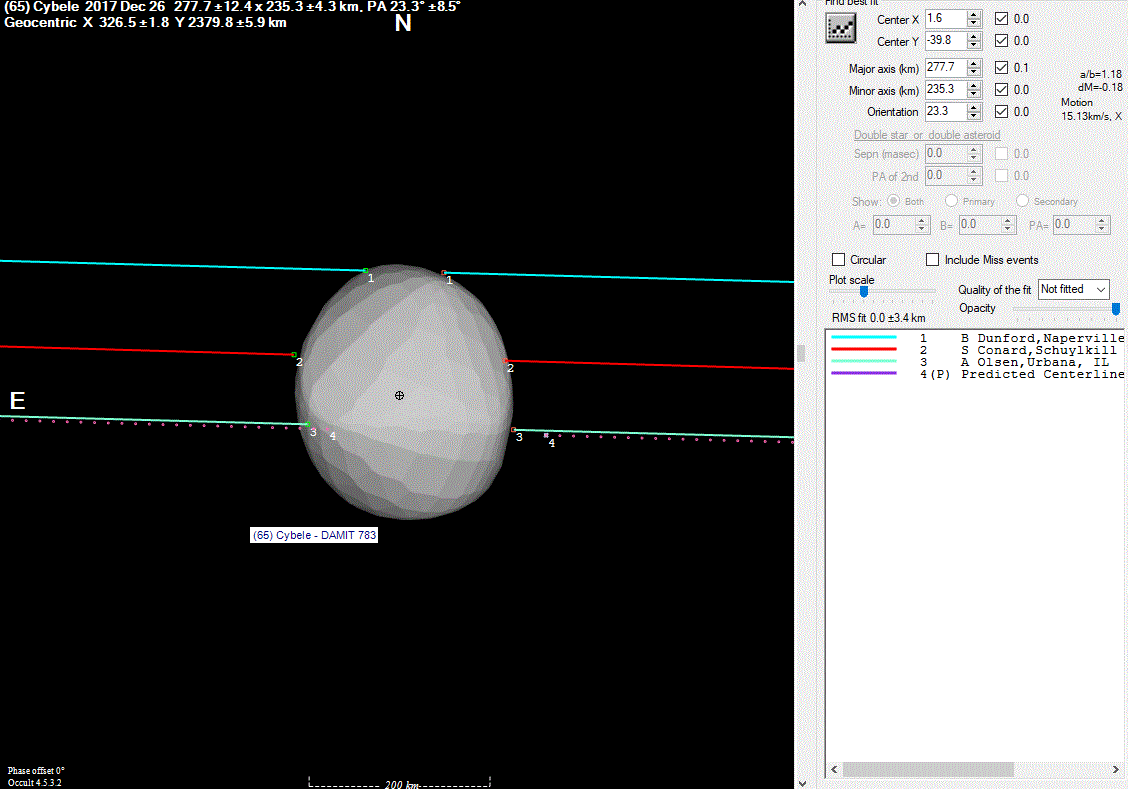1128x789 pixels.
Task: Increase Major axis with the spinner up arrow
Action: click(x=974, y=63)
